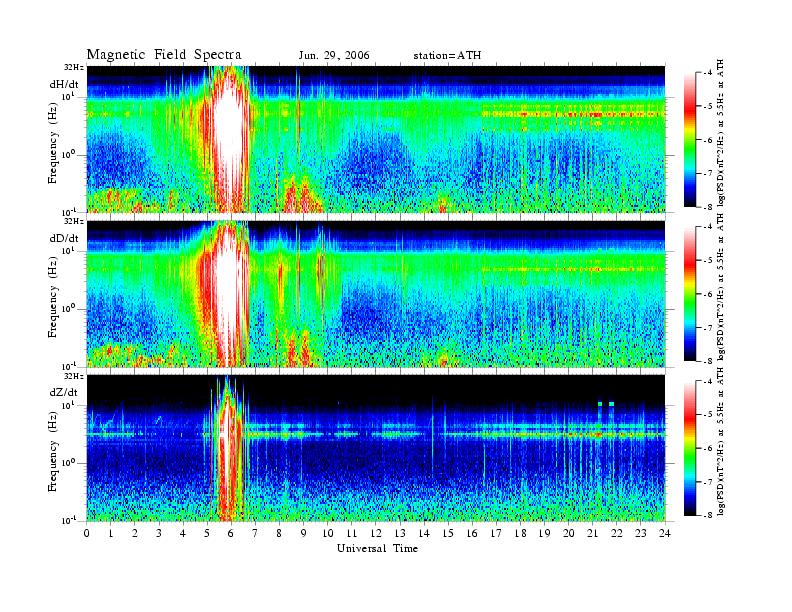Click the "32Hz" label of the dH/dt panel
Screen dimensions: 792x612
click(x=74, y=67)
